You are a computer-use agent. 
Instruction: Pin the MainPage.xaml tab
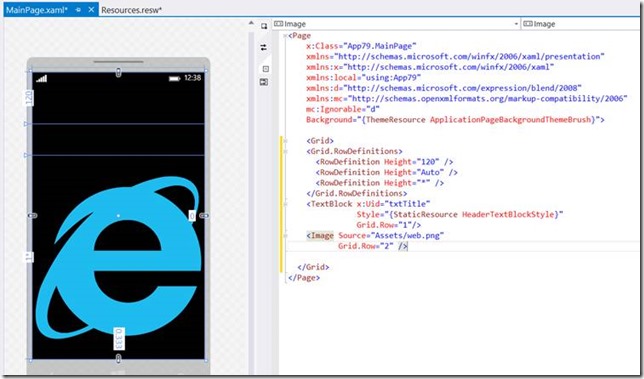pos(78,10)
